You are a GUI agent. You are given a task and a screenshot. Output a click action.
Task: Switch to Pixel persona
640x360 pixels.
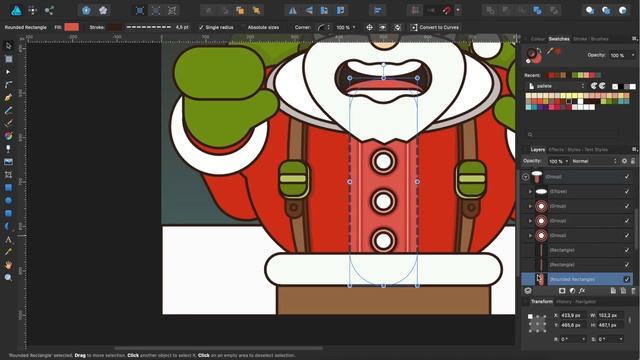click(x=33, y=10)
